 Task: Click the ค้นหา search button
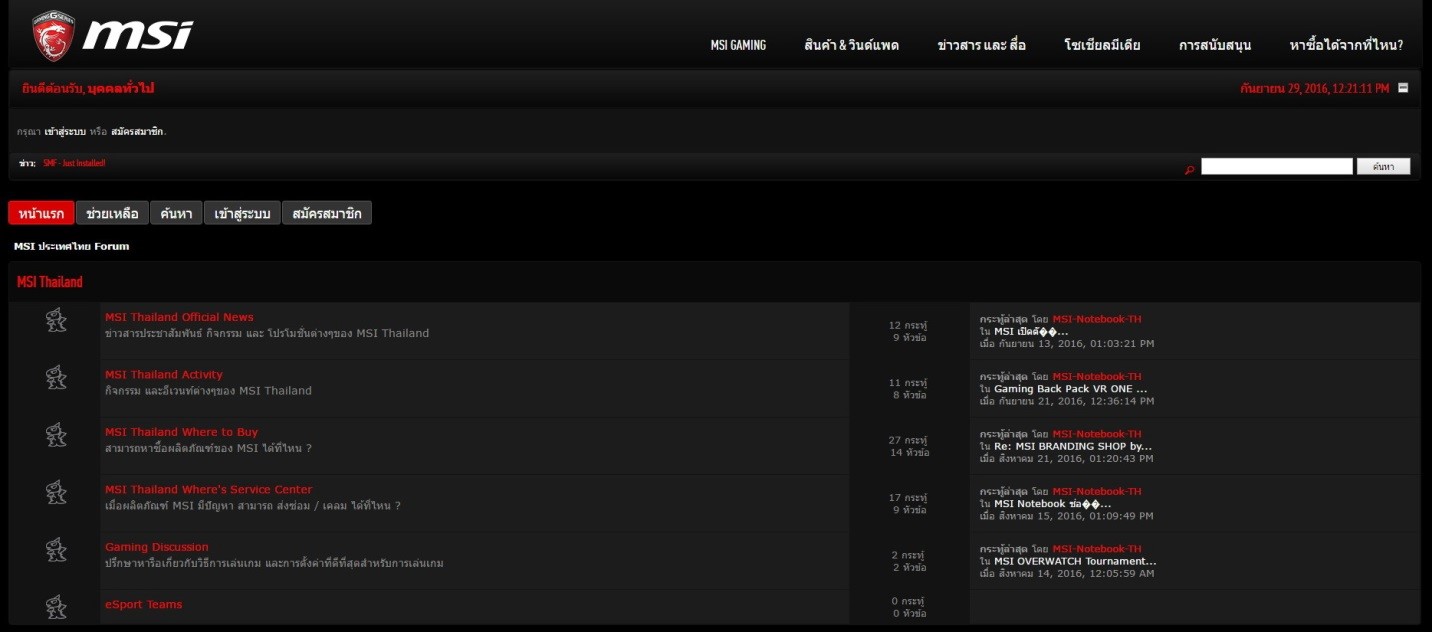(1383, 166)
